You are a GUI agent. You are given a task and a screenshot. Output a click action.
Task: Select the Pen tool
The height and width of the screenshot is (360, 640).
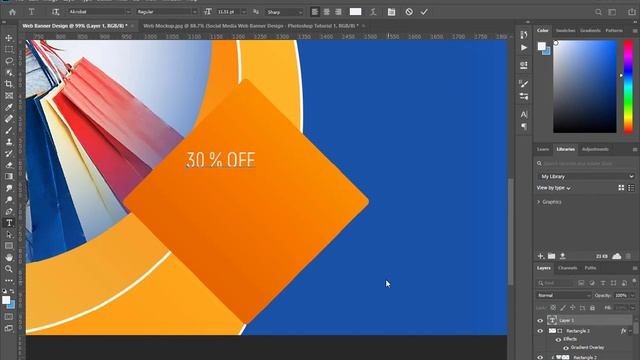point(9,211)
